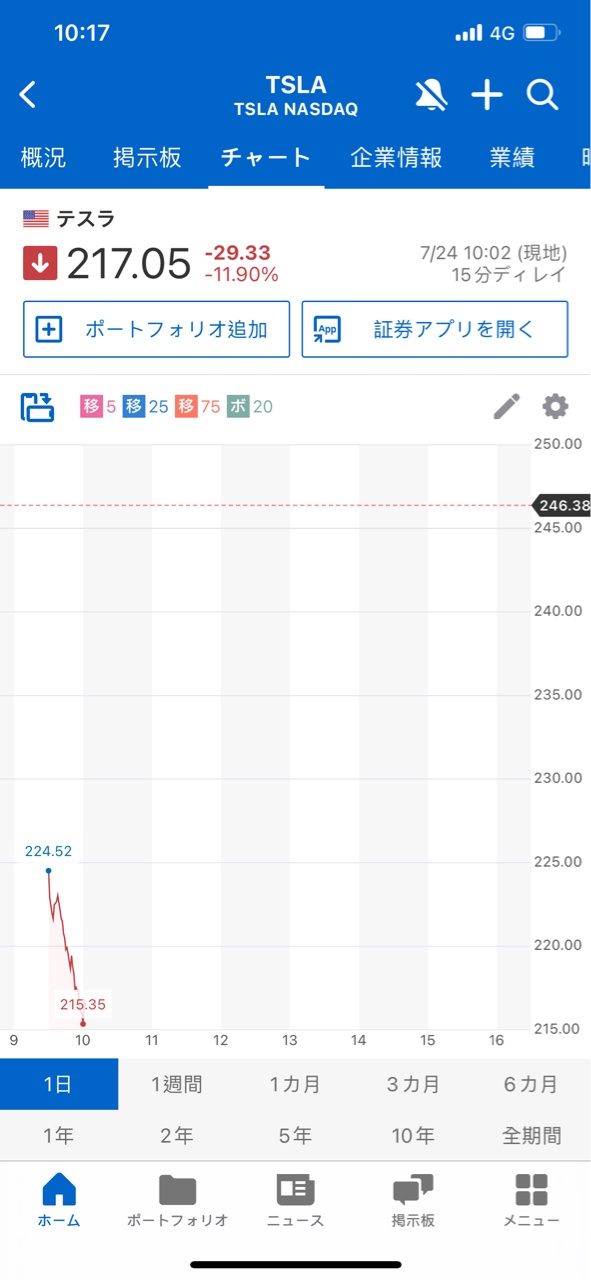Image resolution: width=591 pixels, height=1280 pixels.
Task: Toggle the 5-period moving average indicator
Action: (99, 407)
